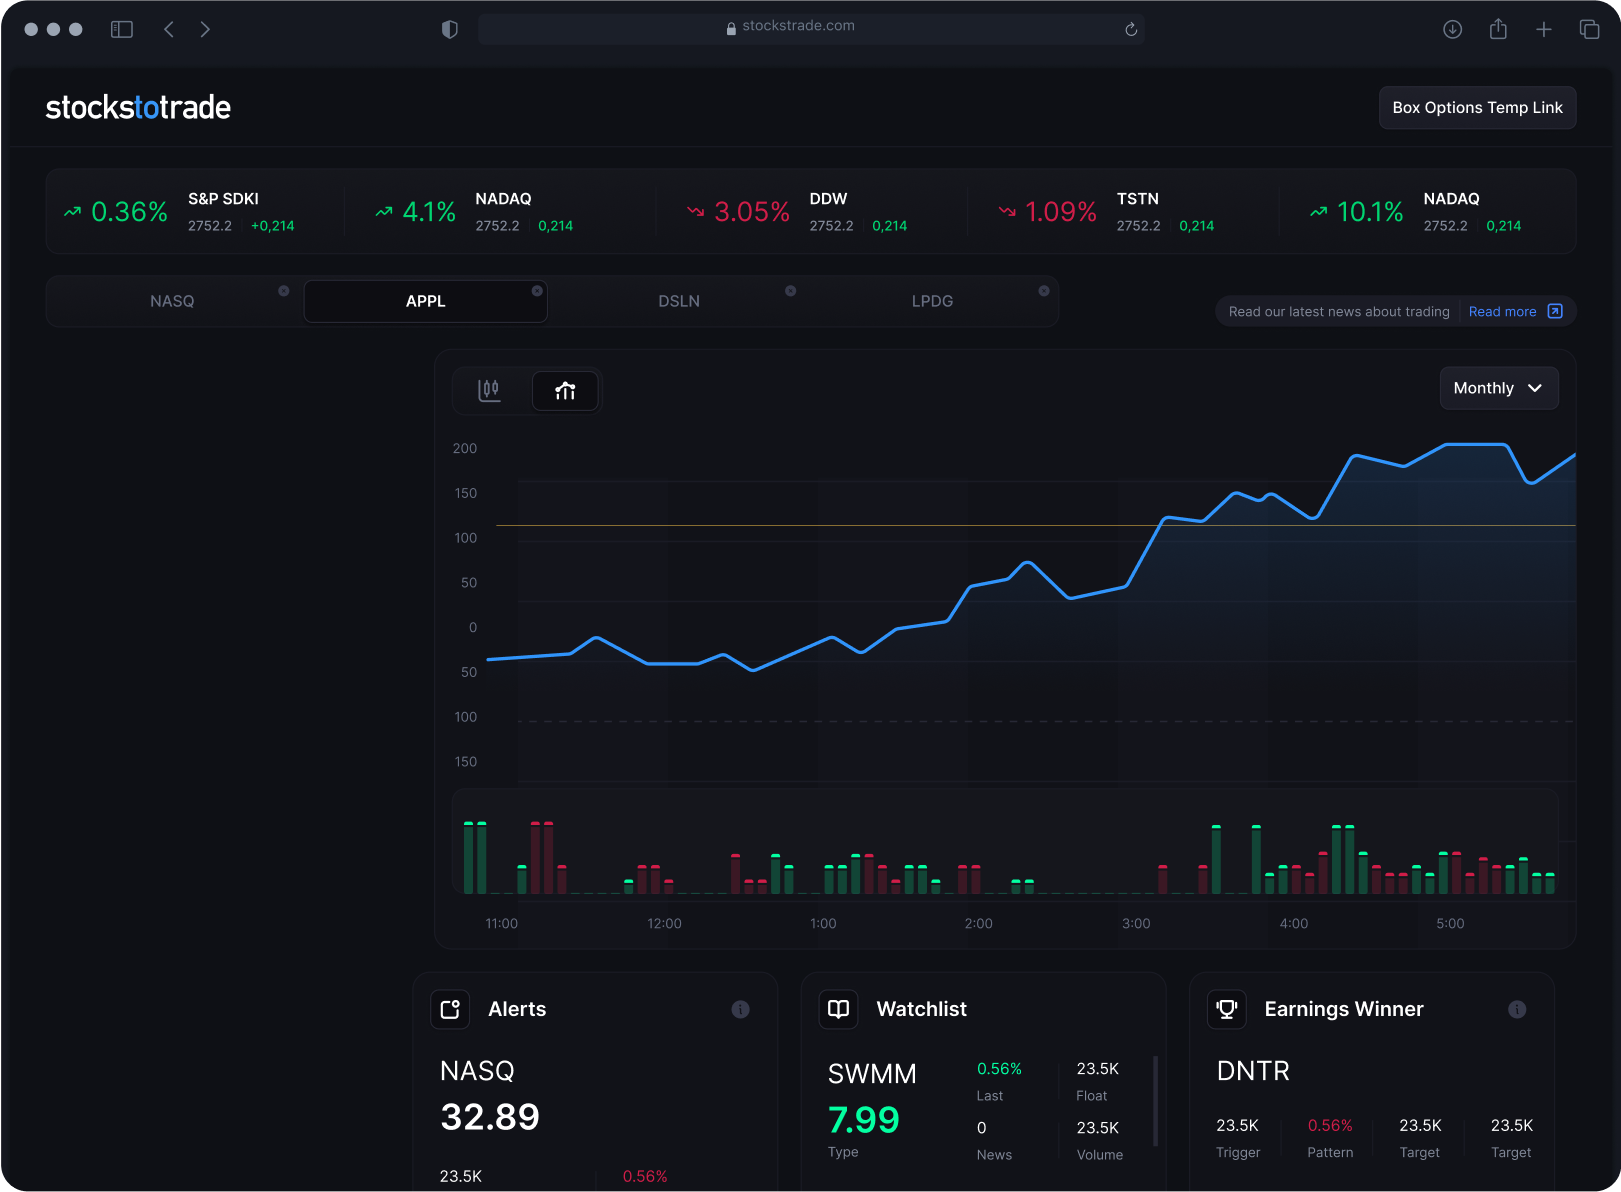Close the LPDG tab

click(1043, 291)
